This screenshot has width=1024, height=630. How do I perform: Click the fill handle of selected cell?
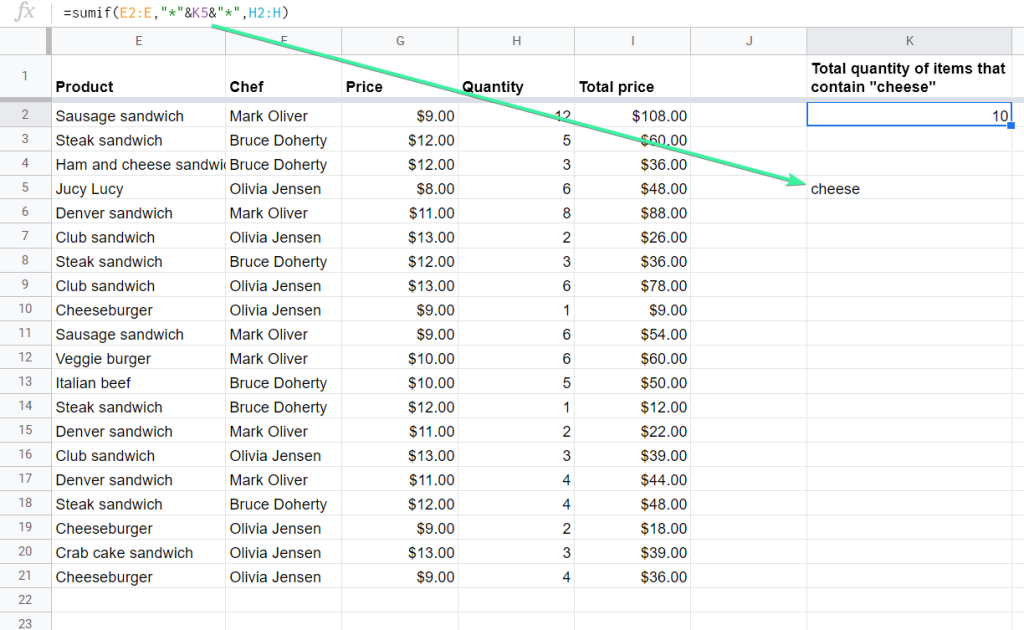coord(1011,125)
